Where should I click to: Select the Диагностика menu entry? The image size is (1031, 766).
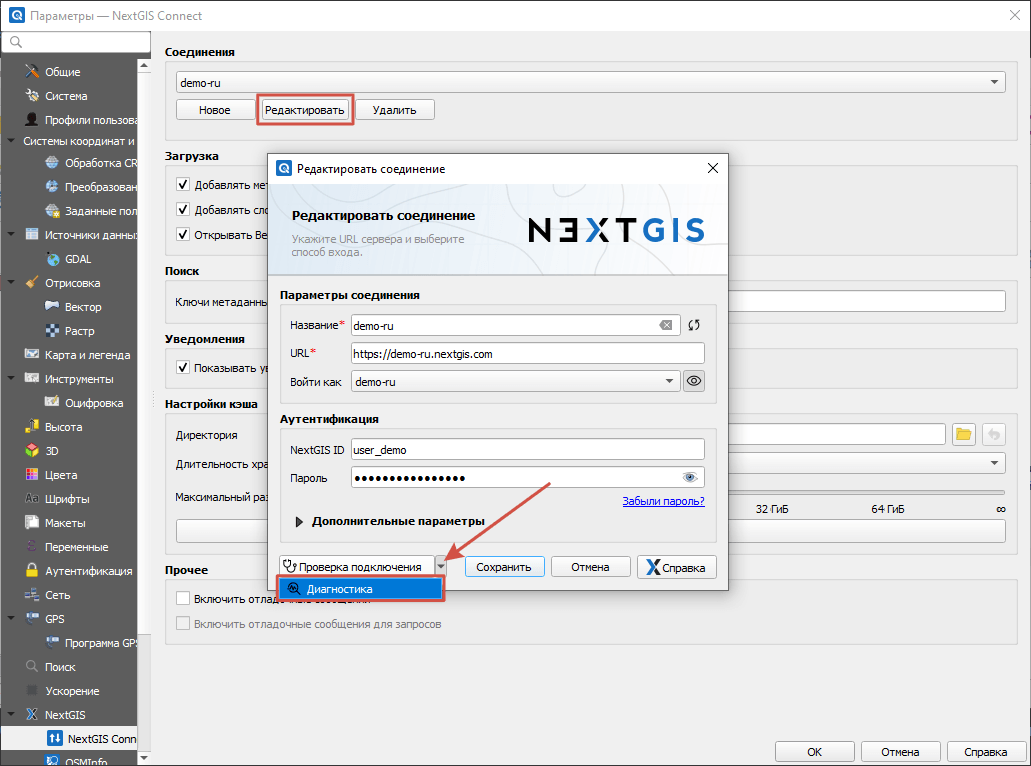click(360, 589)
